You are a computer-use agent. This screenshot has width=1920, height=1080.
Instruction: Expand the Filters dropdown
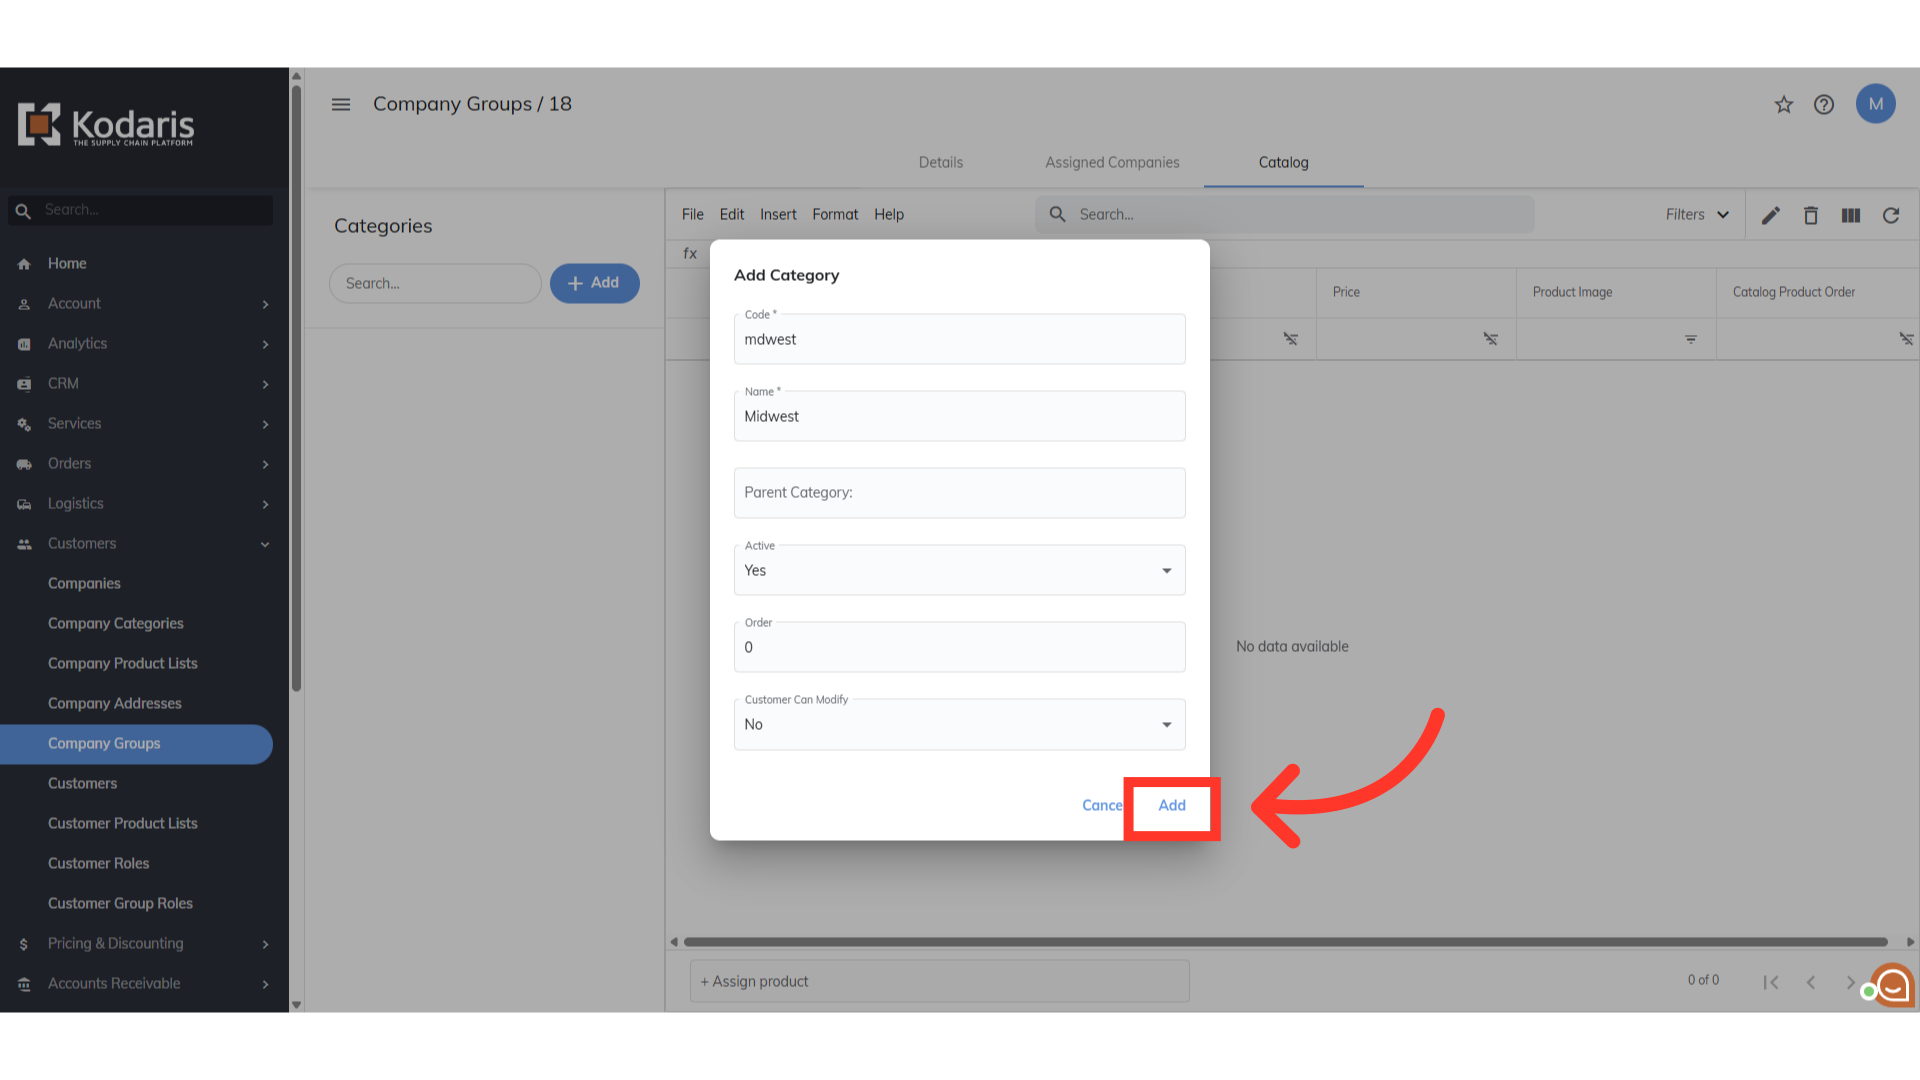coord(1697,215)
